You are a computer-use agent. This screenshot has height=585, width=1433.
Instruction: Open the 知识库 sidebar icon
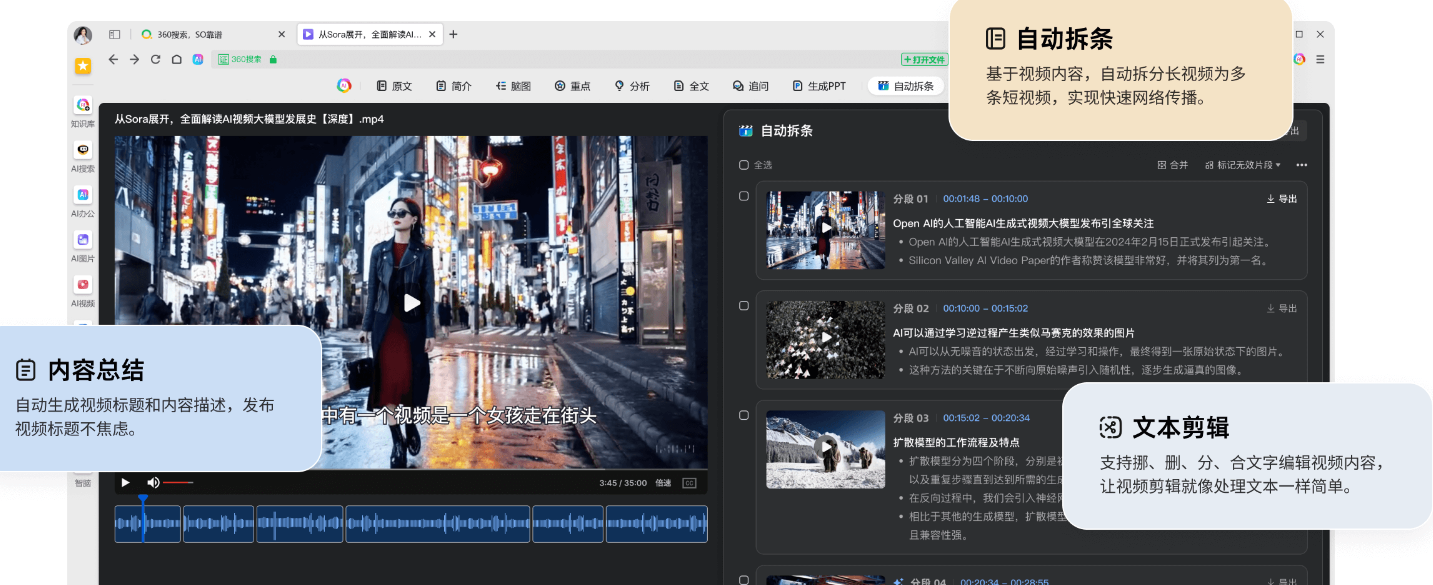83,105
